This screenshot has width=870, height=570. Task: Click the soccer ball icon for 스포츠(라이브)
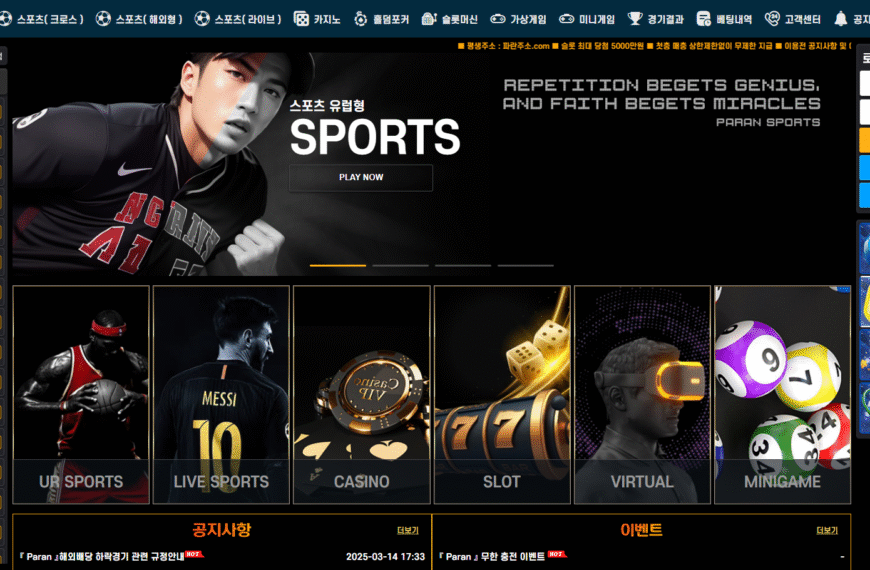(202, 19)
